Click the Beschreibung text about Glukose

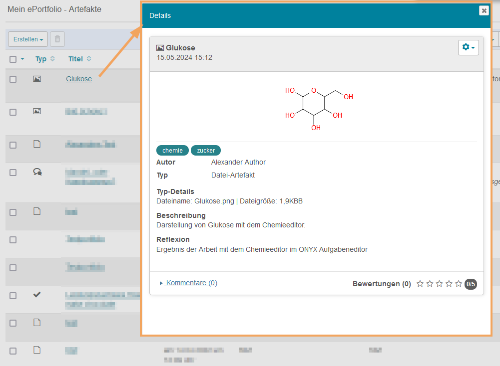231,225
